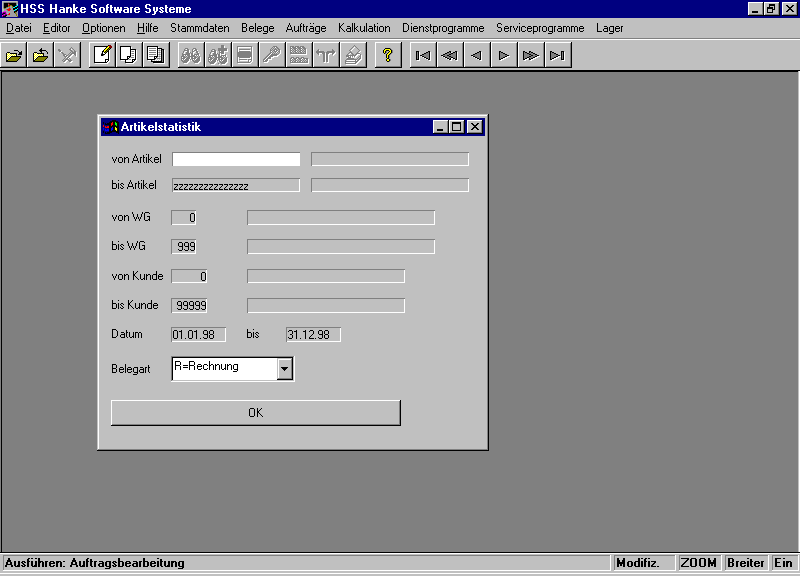The image size is (800, 576).
Task: Click the yellow question mark help icon
Action: point(387,55)
